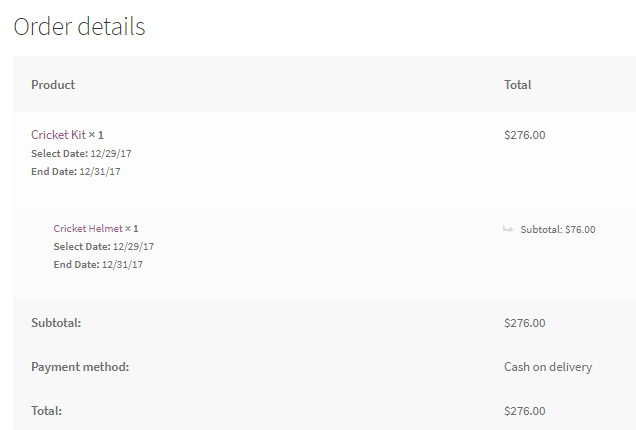Click the $276.00 price in Cricket Kit row

(x=524, y=135)
